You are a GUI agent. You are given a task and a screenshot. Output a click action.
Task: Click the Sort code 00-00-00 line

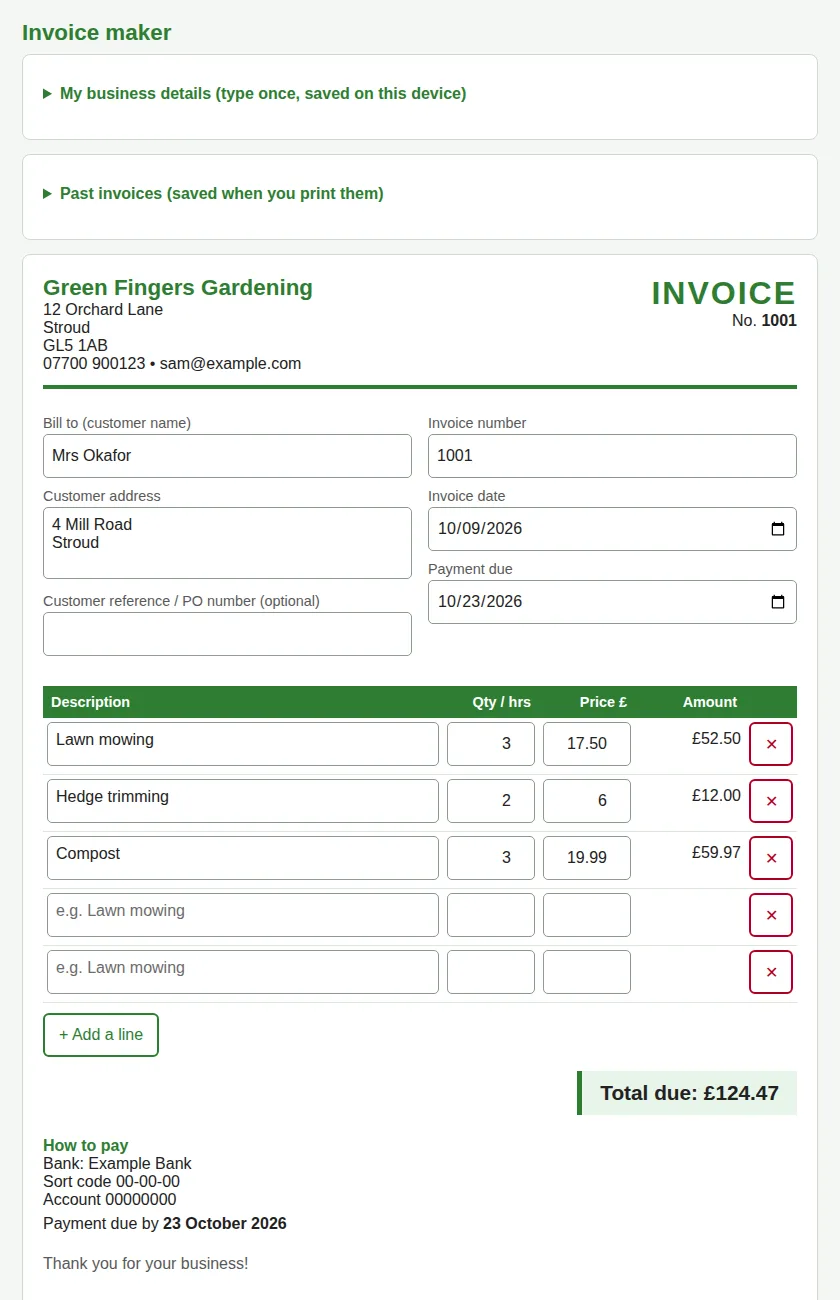tap(112, 1182)
